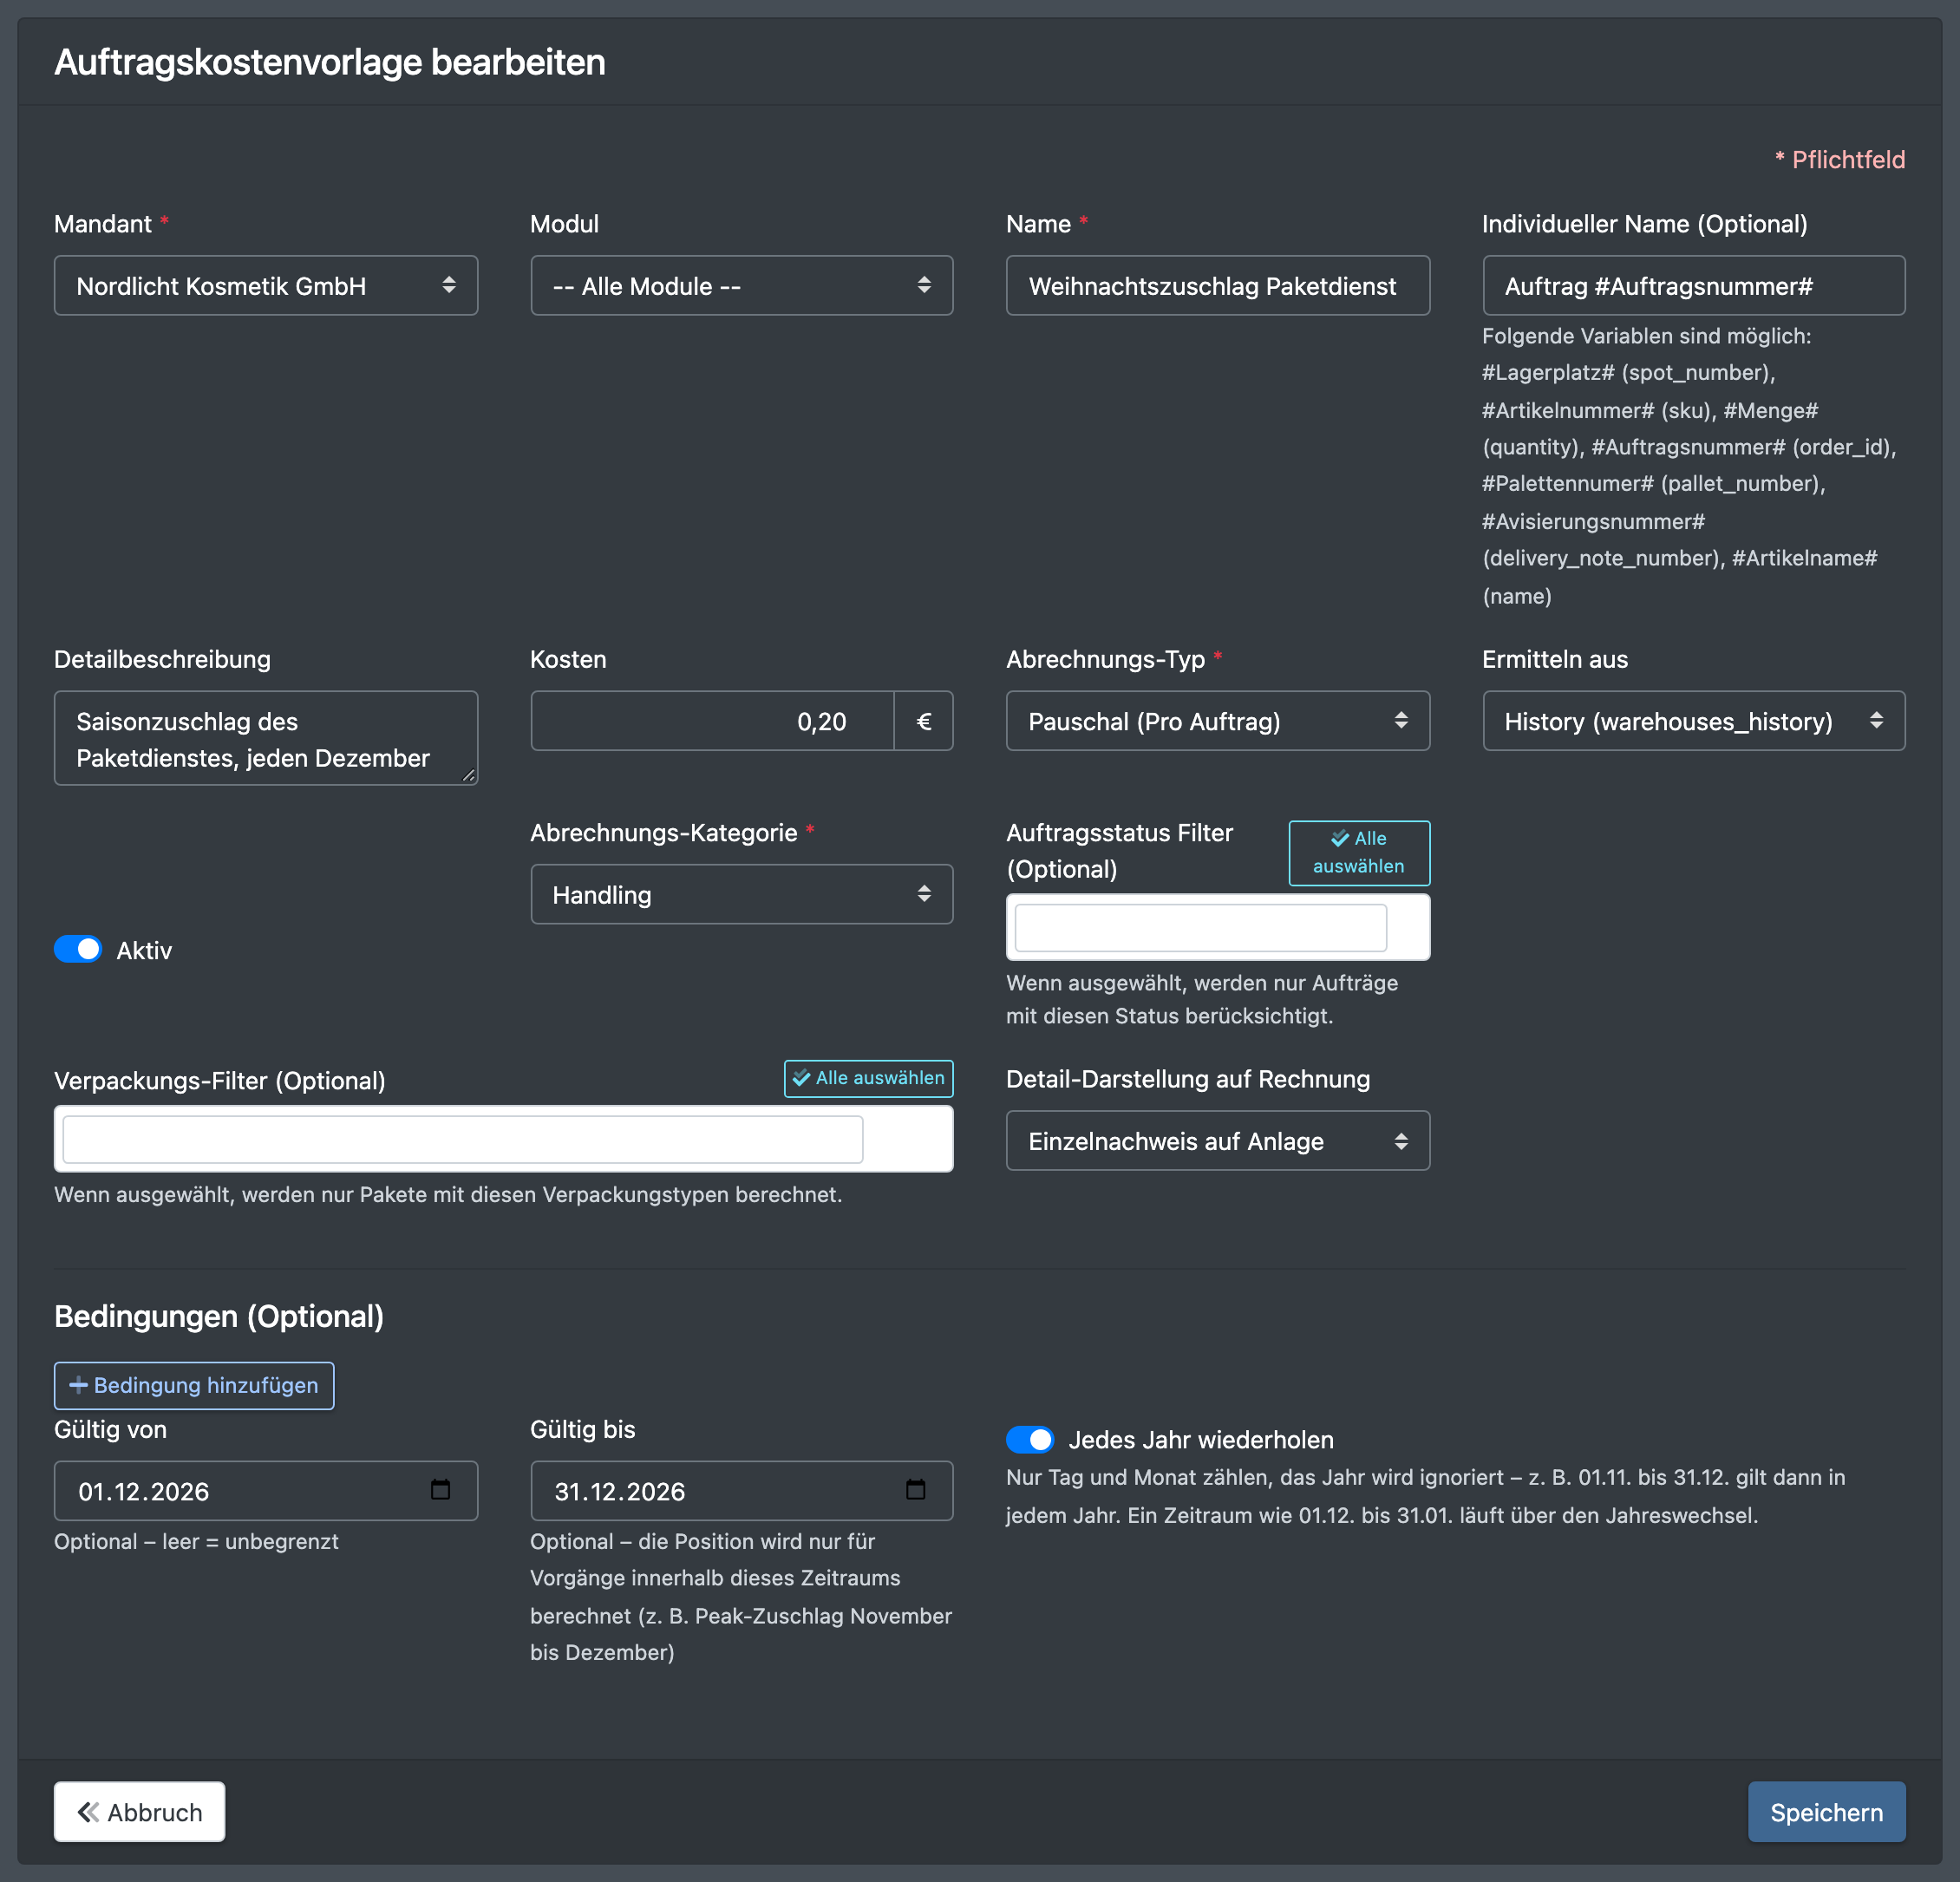Image resolution: width=1960 pixels, height=1882 pixels.
Task: Focus the Individueller Name input field
Action: click(1694, 286)
